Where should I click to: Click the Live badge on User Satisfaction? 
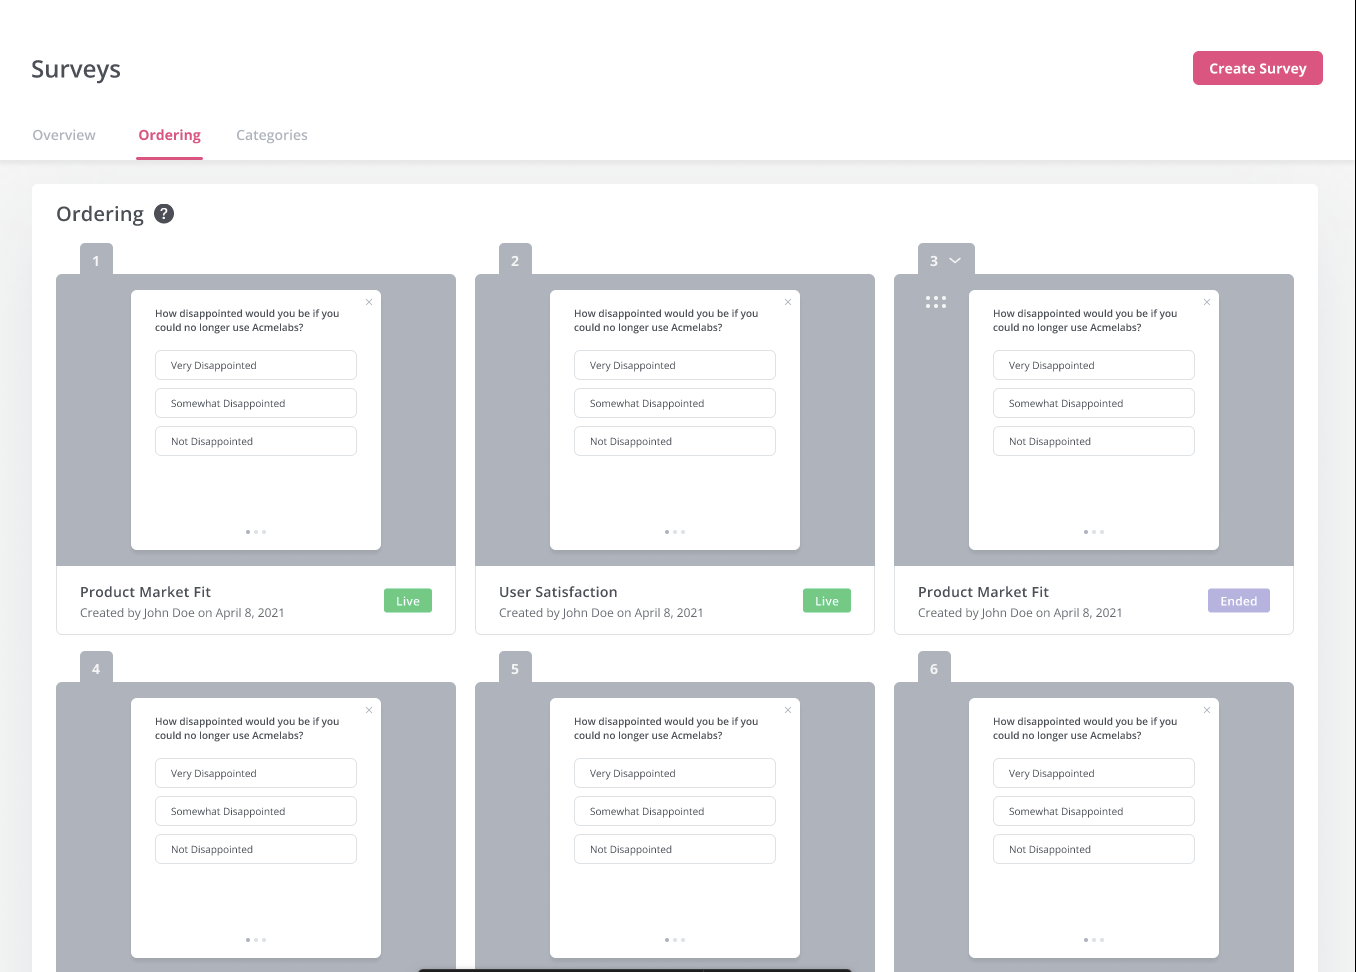(826, 601)
